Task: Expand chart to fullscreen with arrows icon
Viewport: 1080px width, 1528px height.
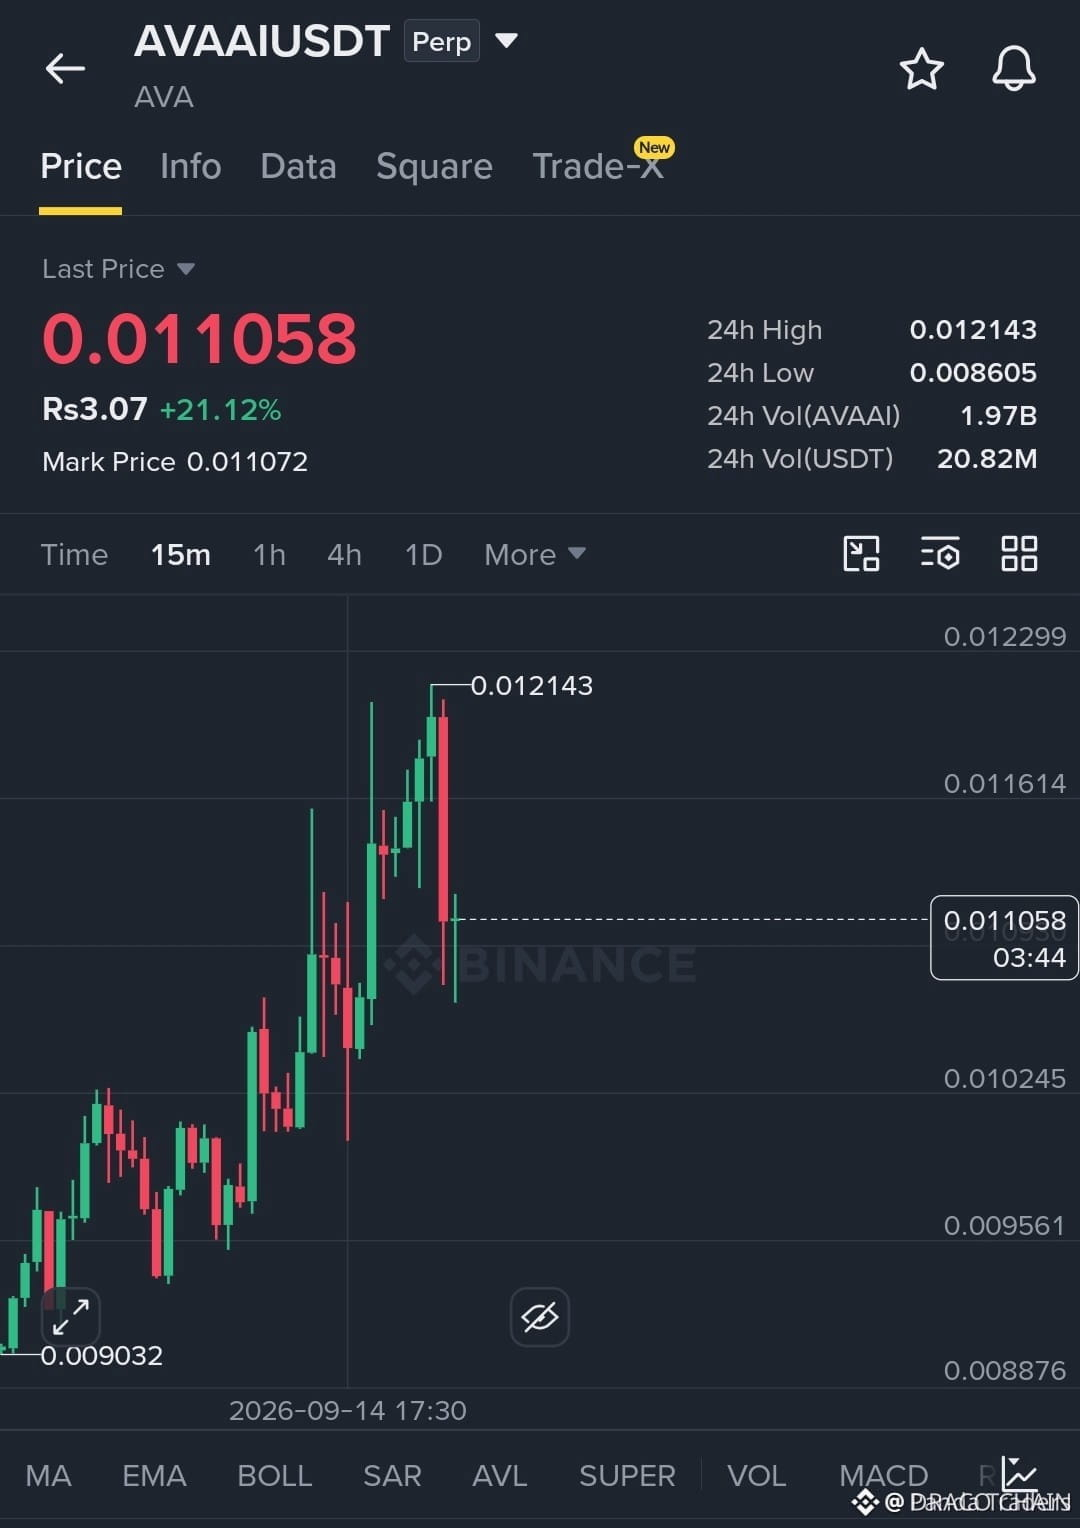Action: (x=71, y=1316)
